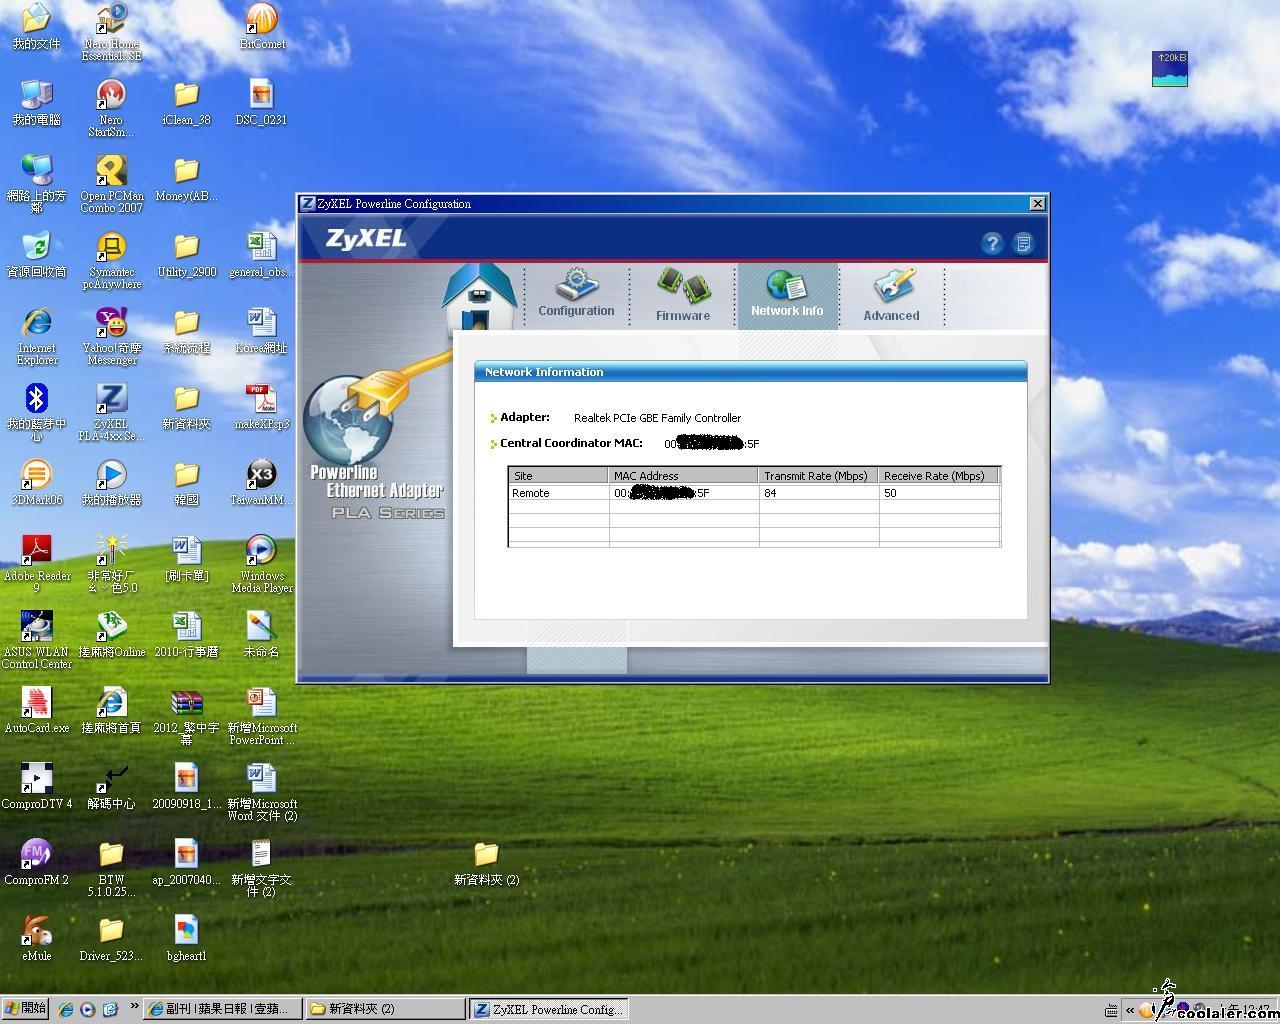Select the 20090918_1 file icon
The image size is (1280, 1024).
click(186, 787)
